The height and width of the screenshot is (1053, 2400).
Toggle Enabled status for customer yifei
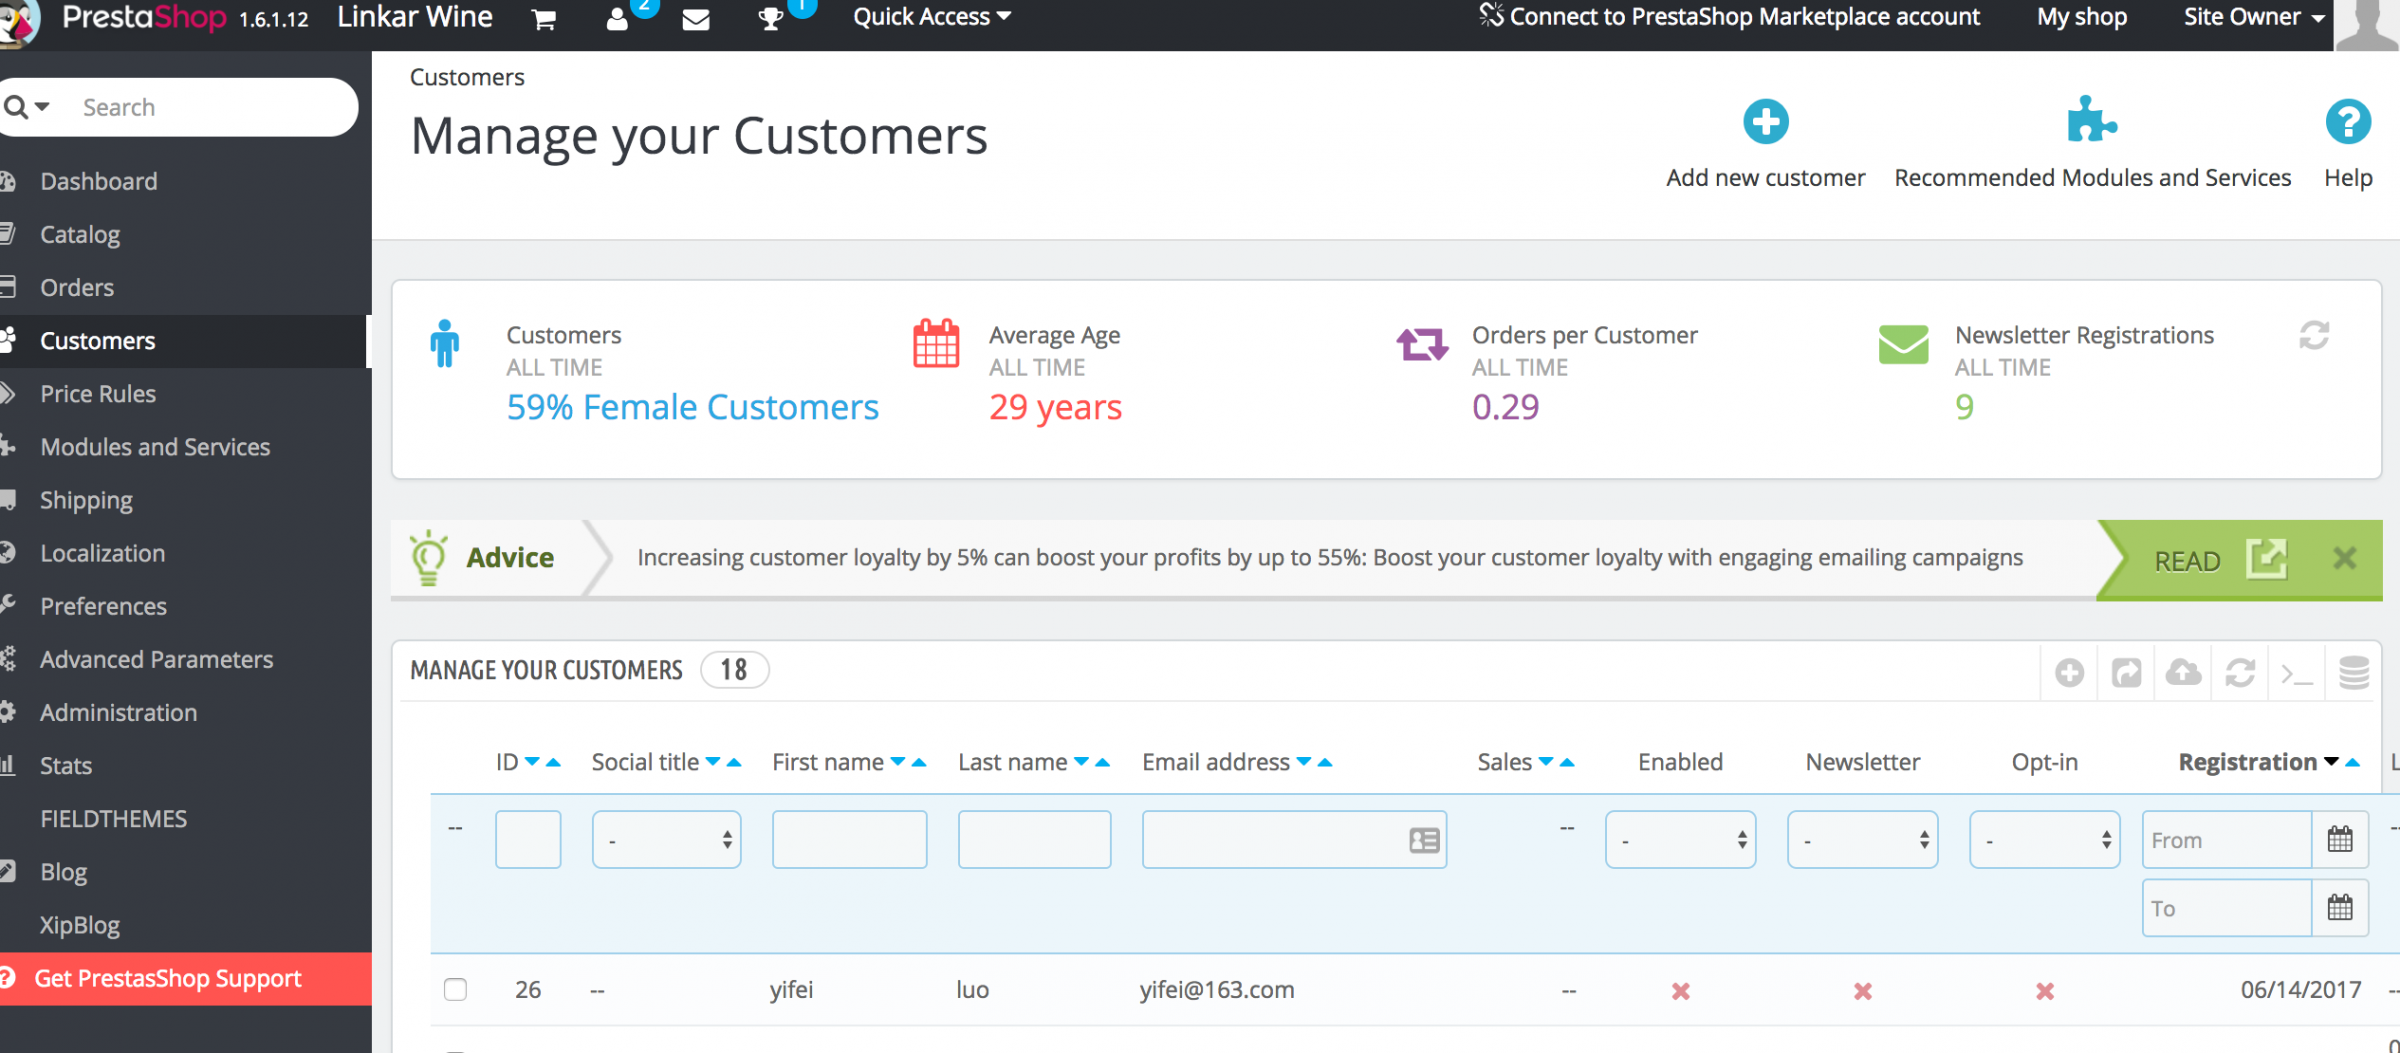[x=1680, y=990]
